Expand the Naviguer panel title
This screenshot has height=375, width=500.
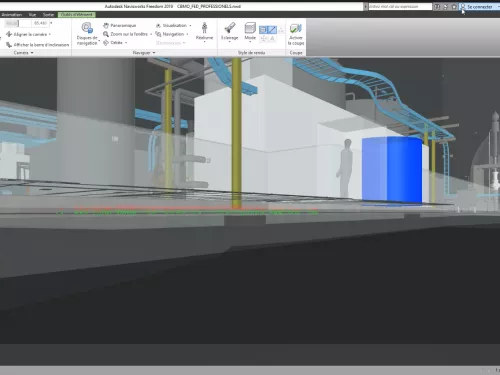click(x=144, y=53)
